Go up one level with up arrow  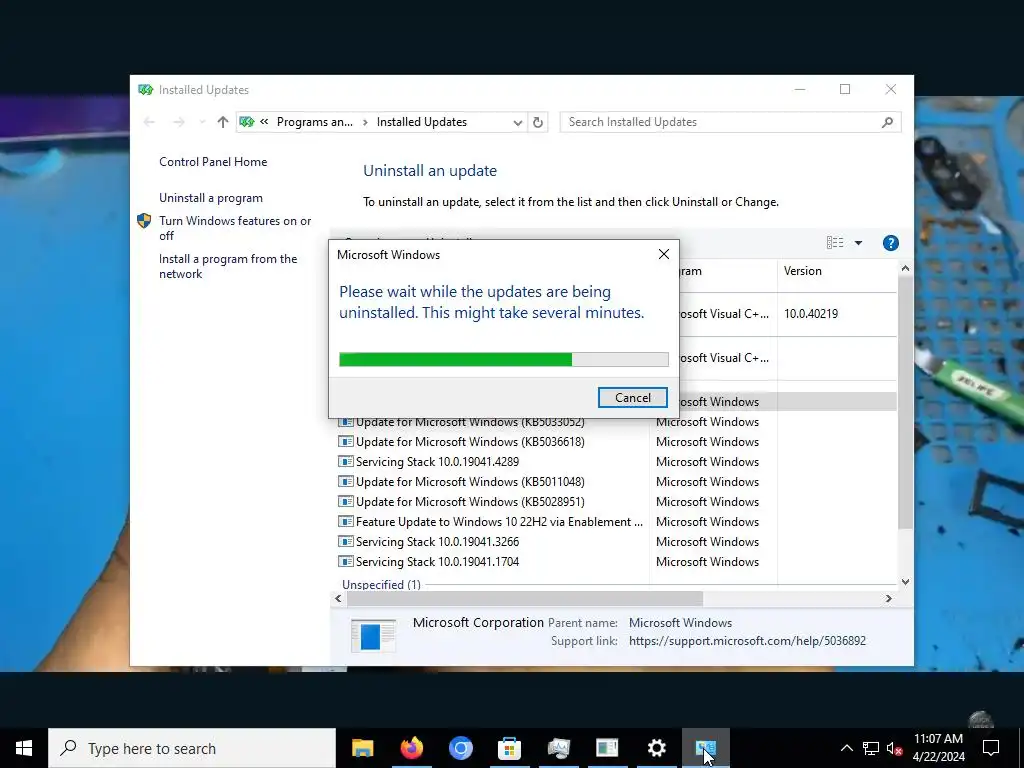click(223, 122)
